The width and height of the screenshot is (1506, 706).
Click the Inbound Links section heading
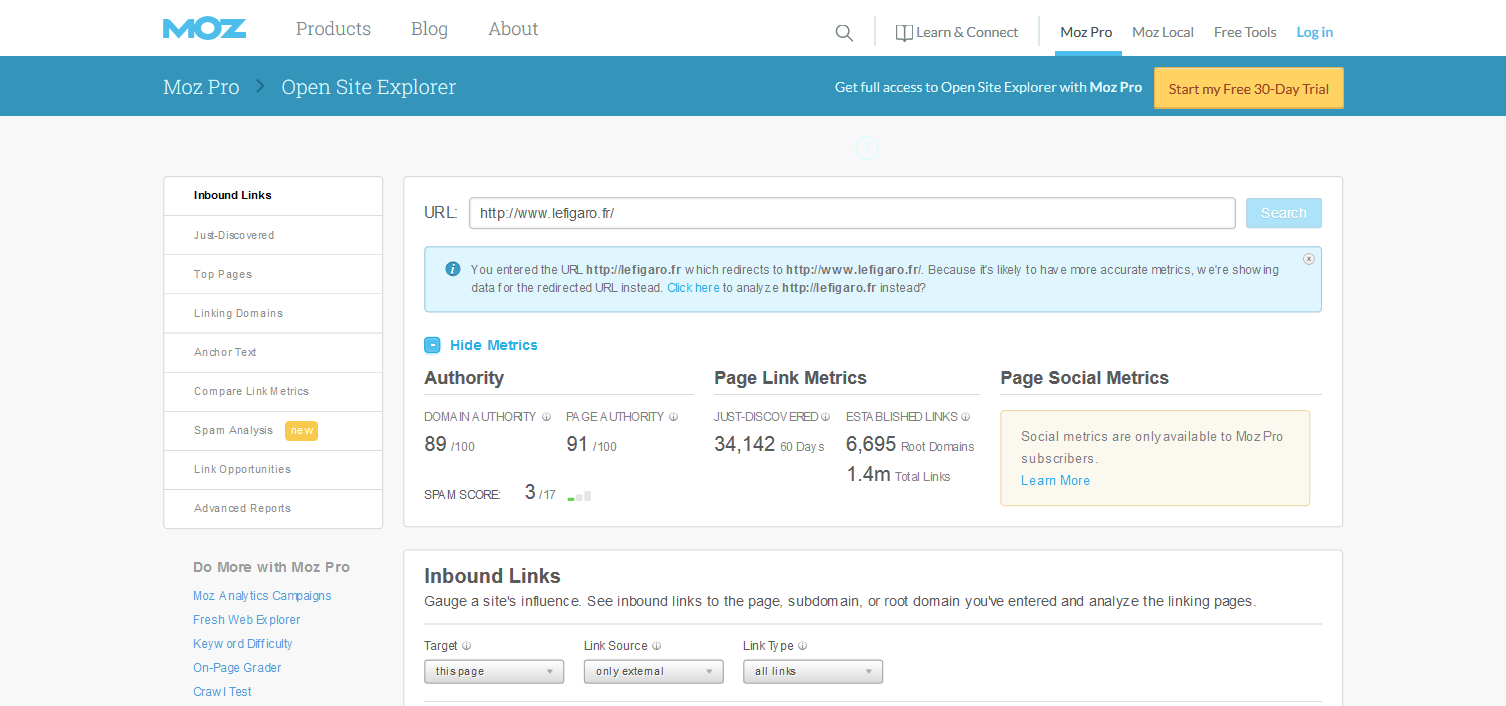[492, 576]
